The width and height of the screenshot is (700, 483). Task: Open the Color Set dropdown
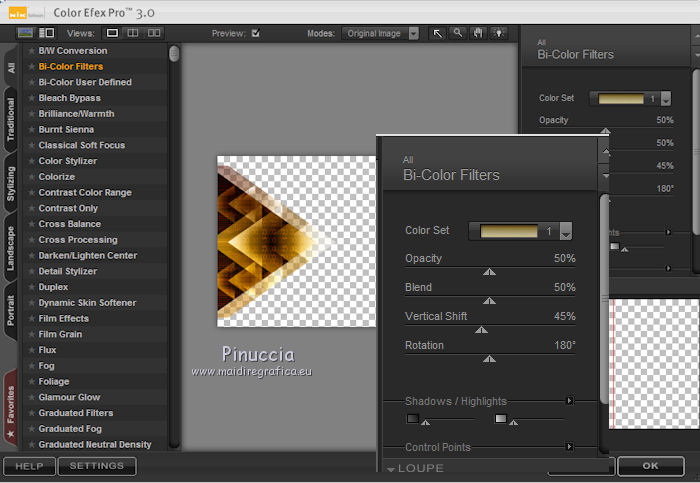(566, 232)
